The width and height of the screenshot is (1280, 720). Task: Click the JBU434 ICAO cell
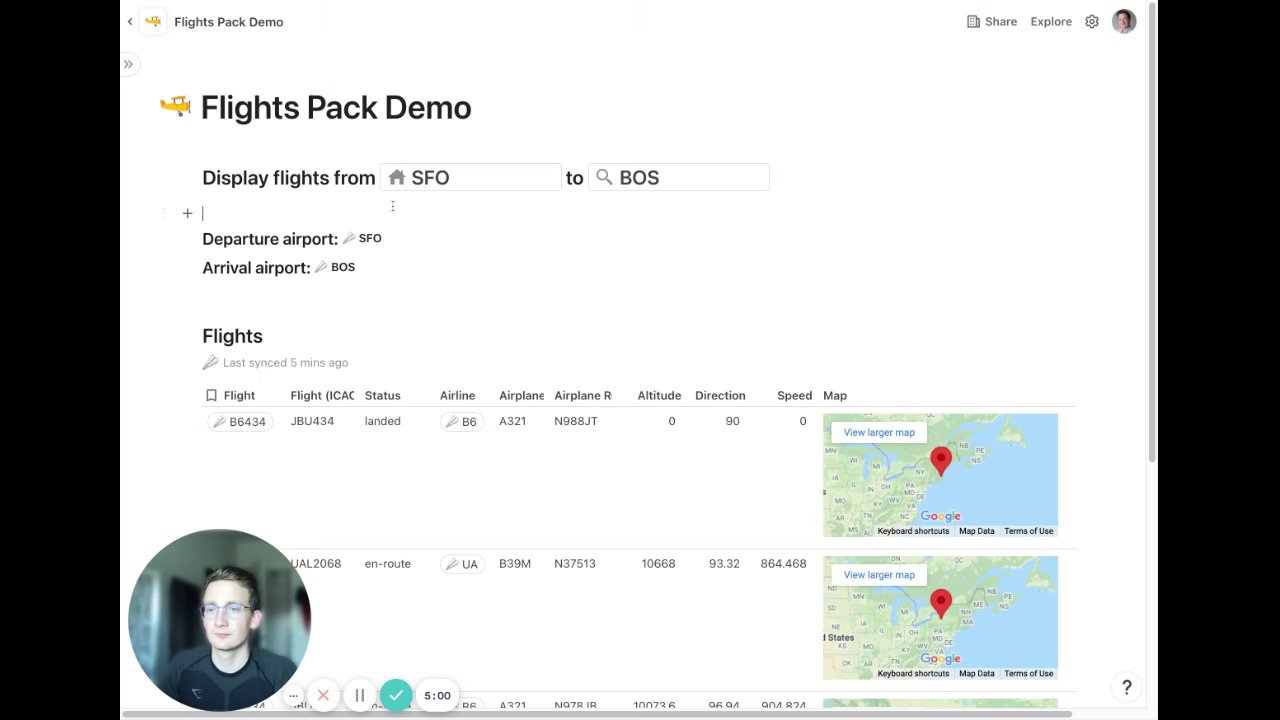tap(312, 421)
